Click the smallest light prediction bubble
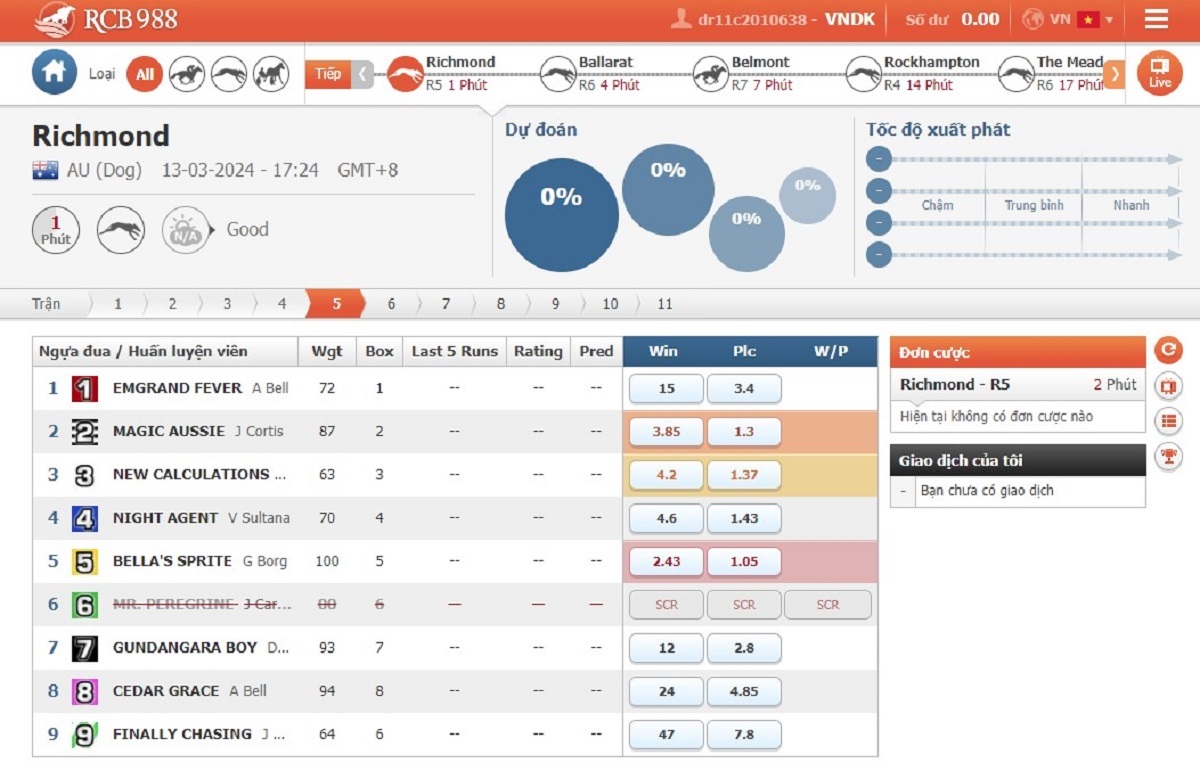 point(807,195)
